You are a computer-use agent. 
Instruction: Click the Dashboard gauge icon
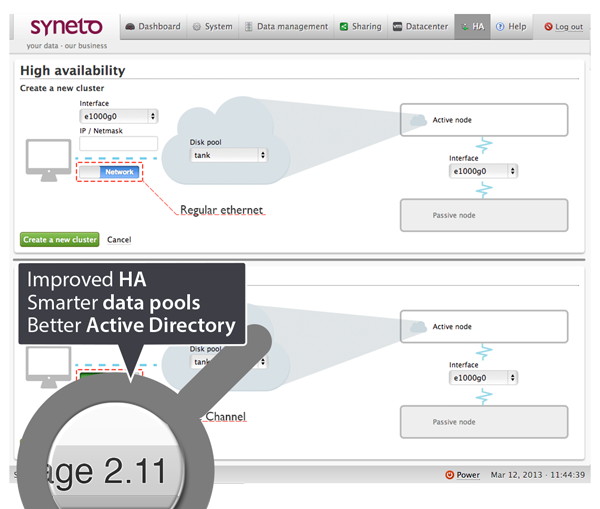click(130, 27)
